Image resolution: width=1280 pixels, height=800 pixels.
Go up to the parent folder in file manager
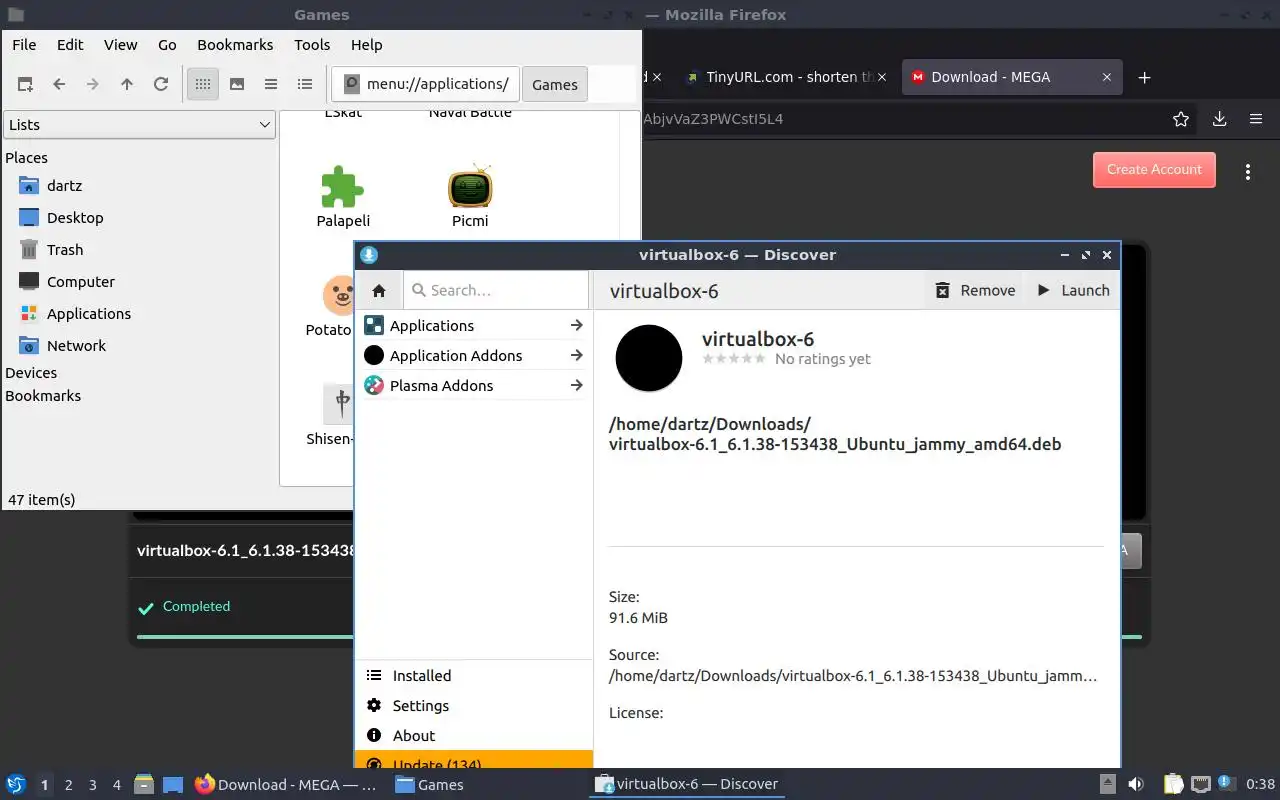[127, 84]
